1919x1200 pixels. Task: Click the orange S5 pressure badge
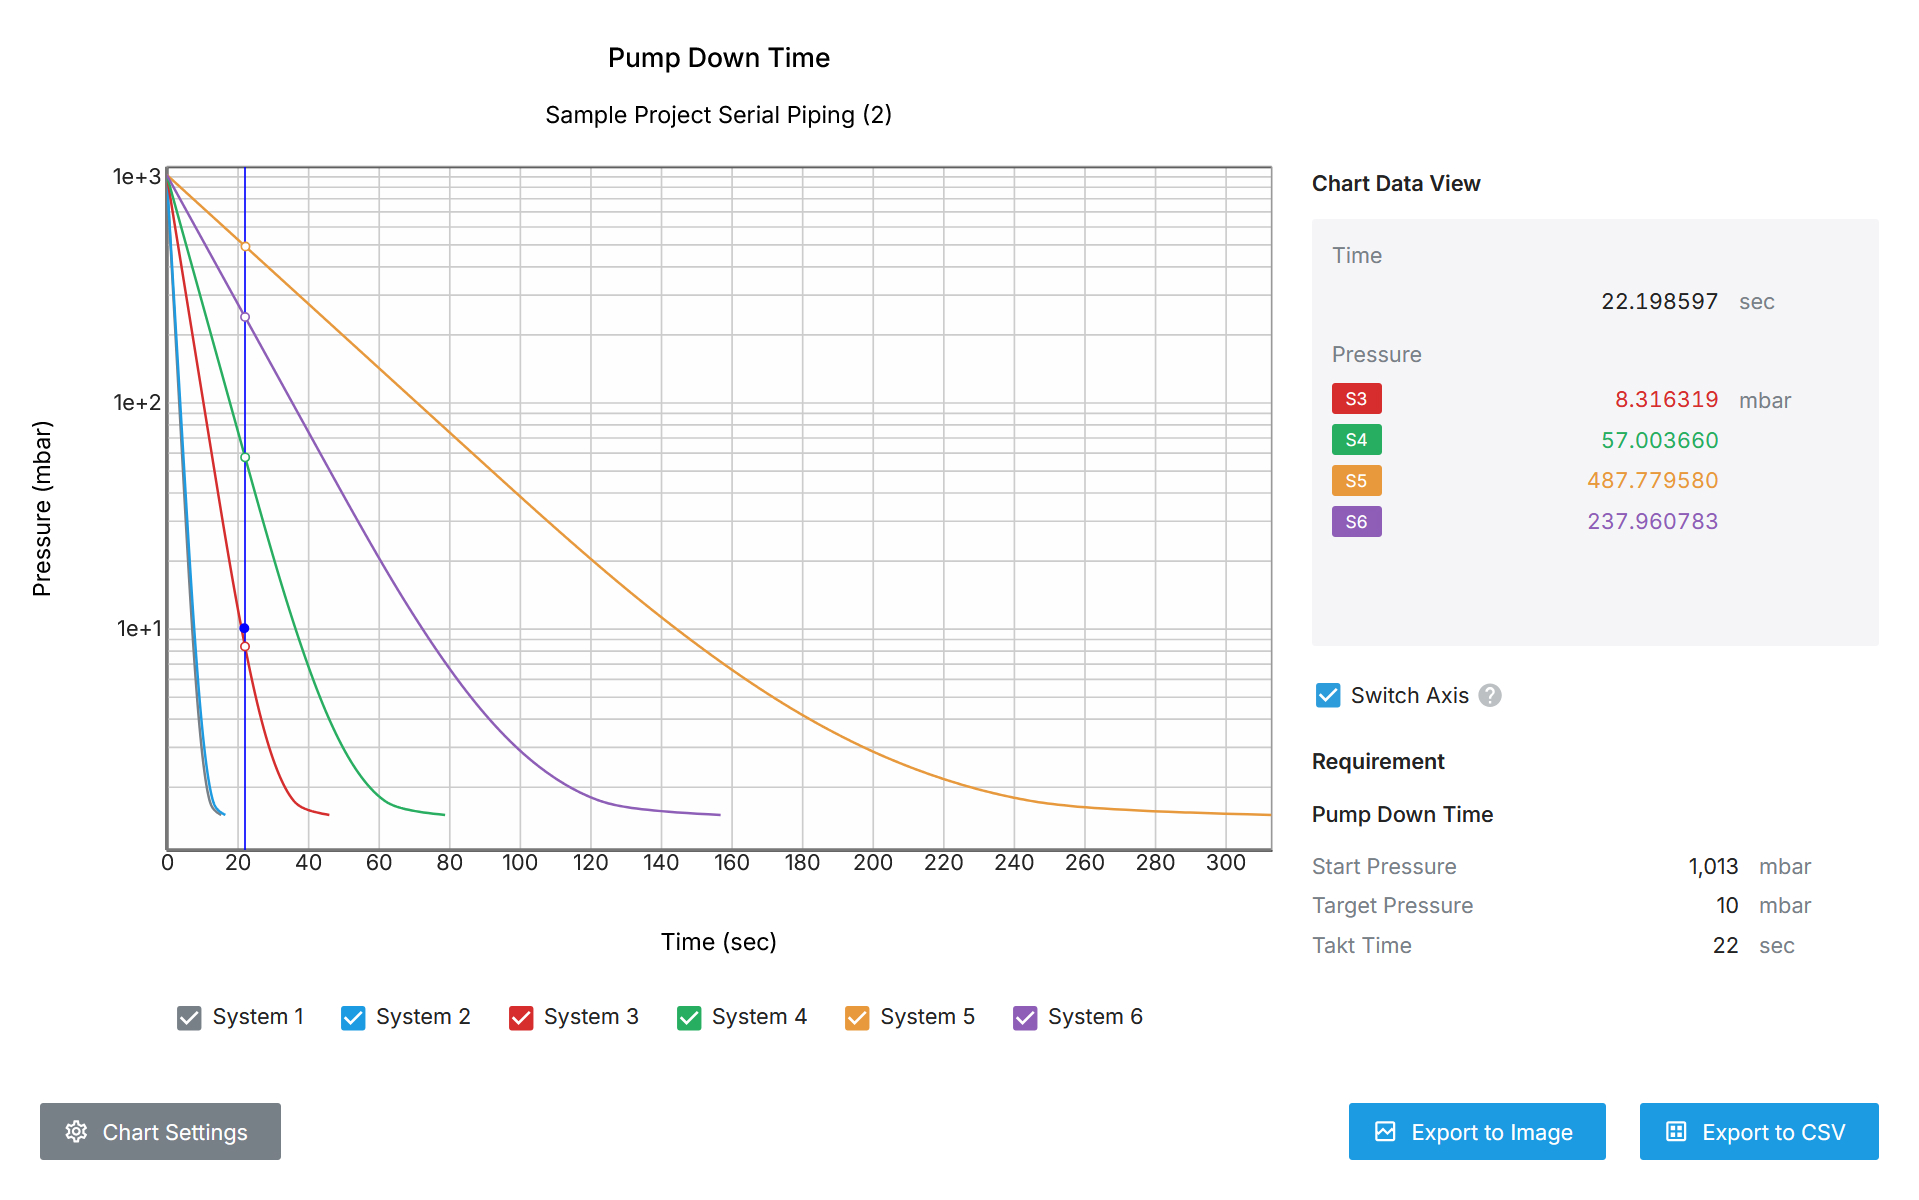[x=1357, y=481]
